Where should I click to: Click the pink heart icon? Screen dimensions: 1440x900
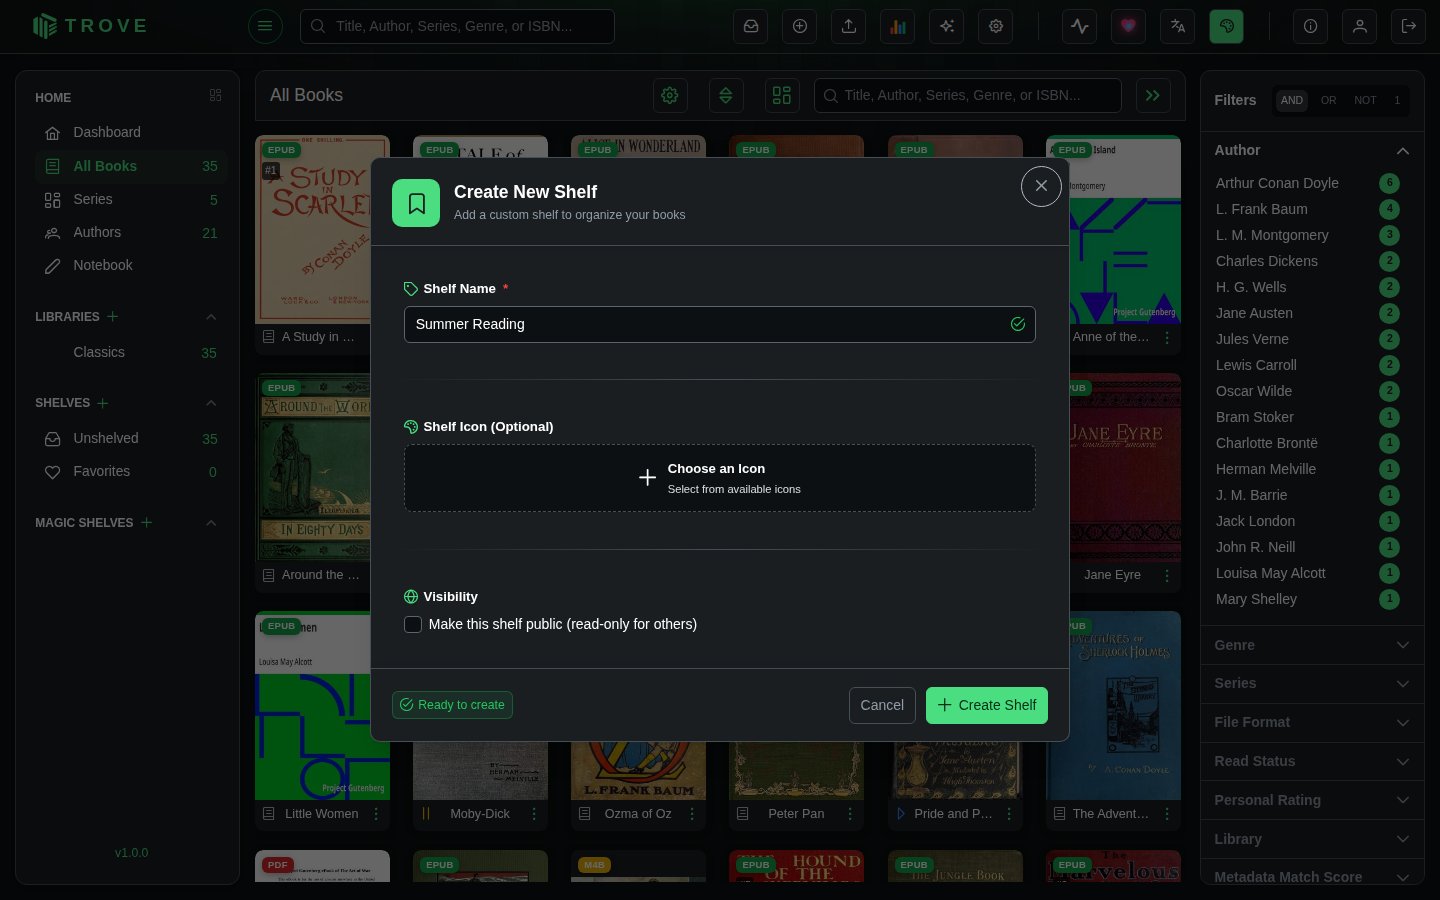click(1129, 26)
